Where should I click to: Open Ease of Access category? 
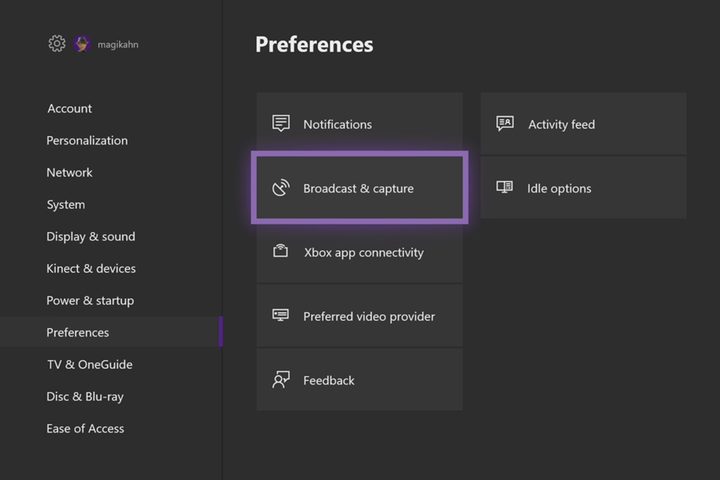(x=85, y=429)
